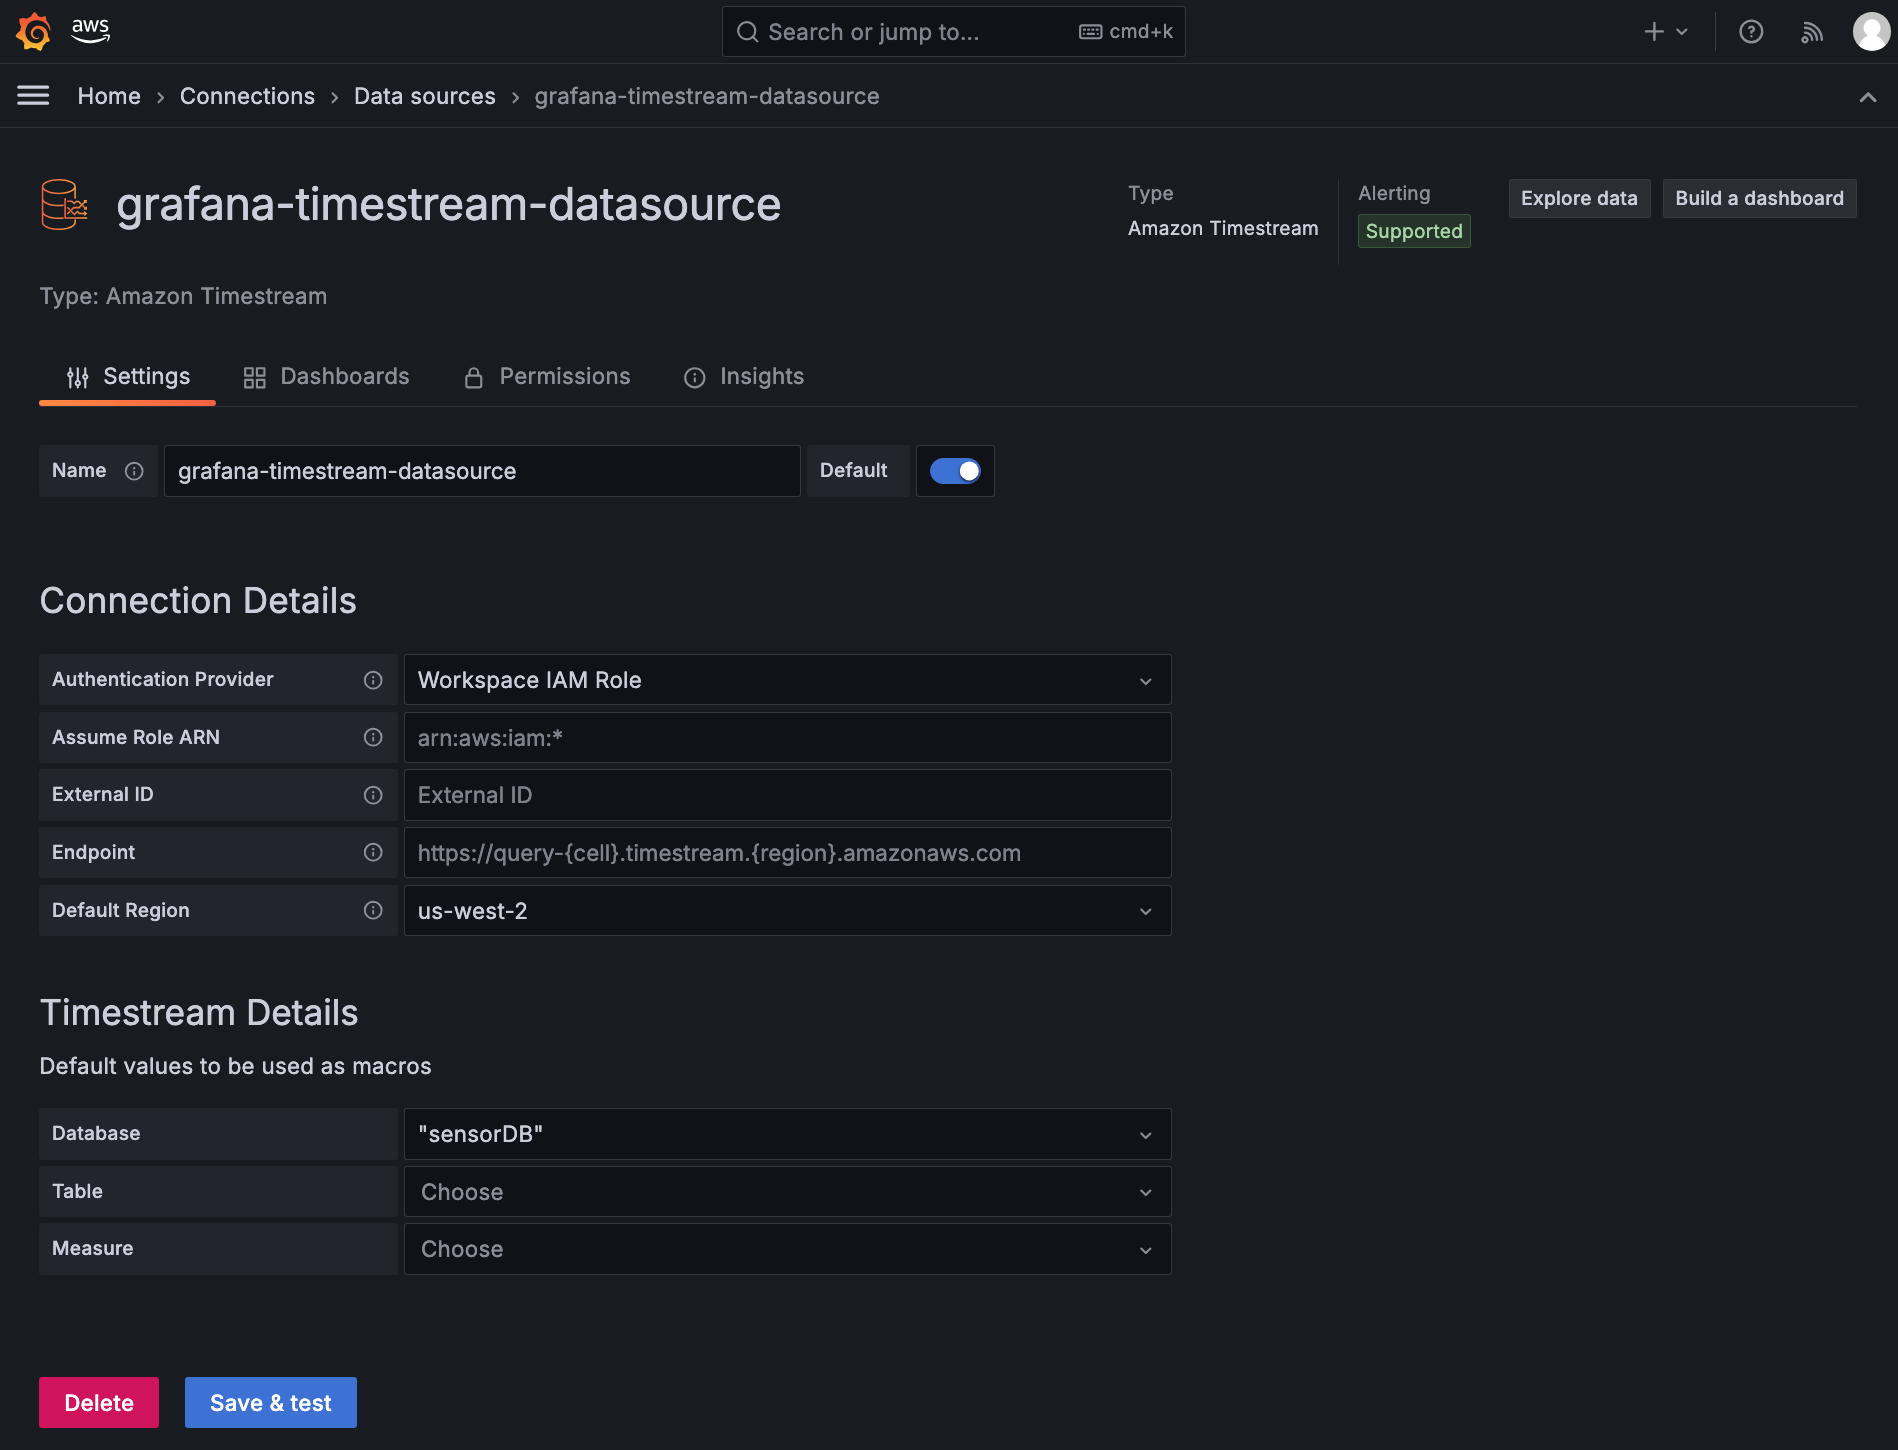Screen dimensions: 1898x1450
Task: Open the Measure Choose dropdown
Action: coord(787,1249)
